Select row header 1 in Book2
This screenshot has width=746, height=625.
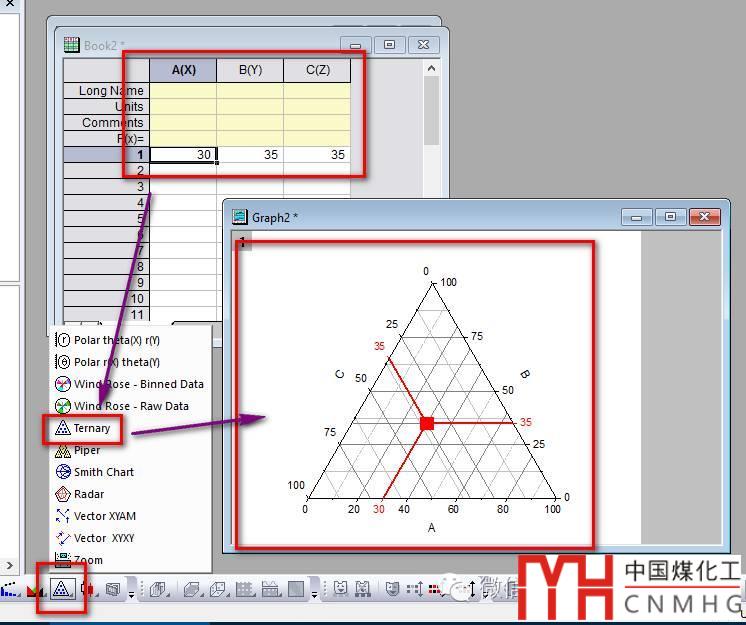point(107,155)
